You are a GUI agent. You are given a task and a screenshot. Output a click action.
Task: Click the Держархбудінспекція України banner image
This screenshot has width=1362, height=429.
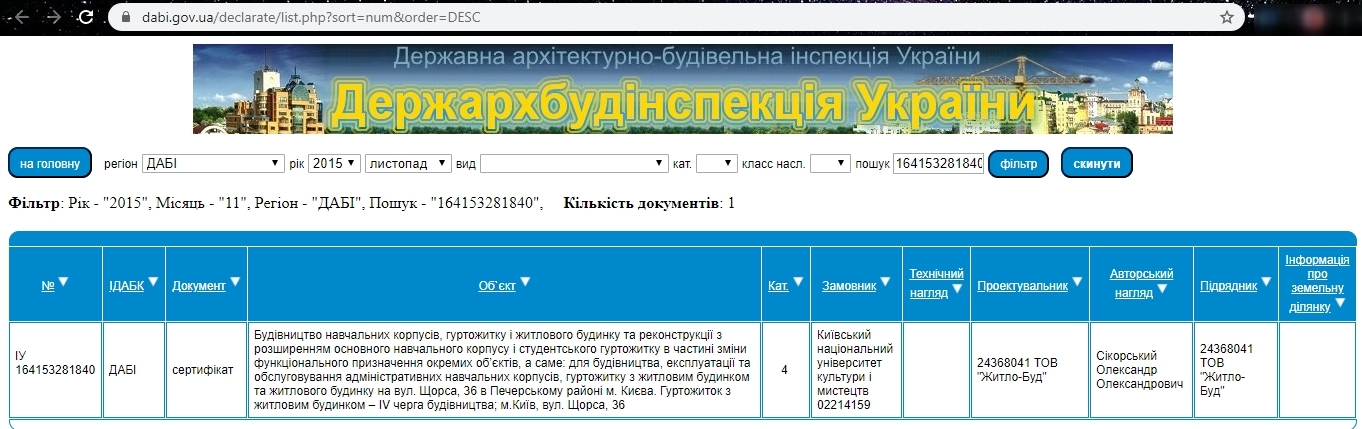pos(683,89)
